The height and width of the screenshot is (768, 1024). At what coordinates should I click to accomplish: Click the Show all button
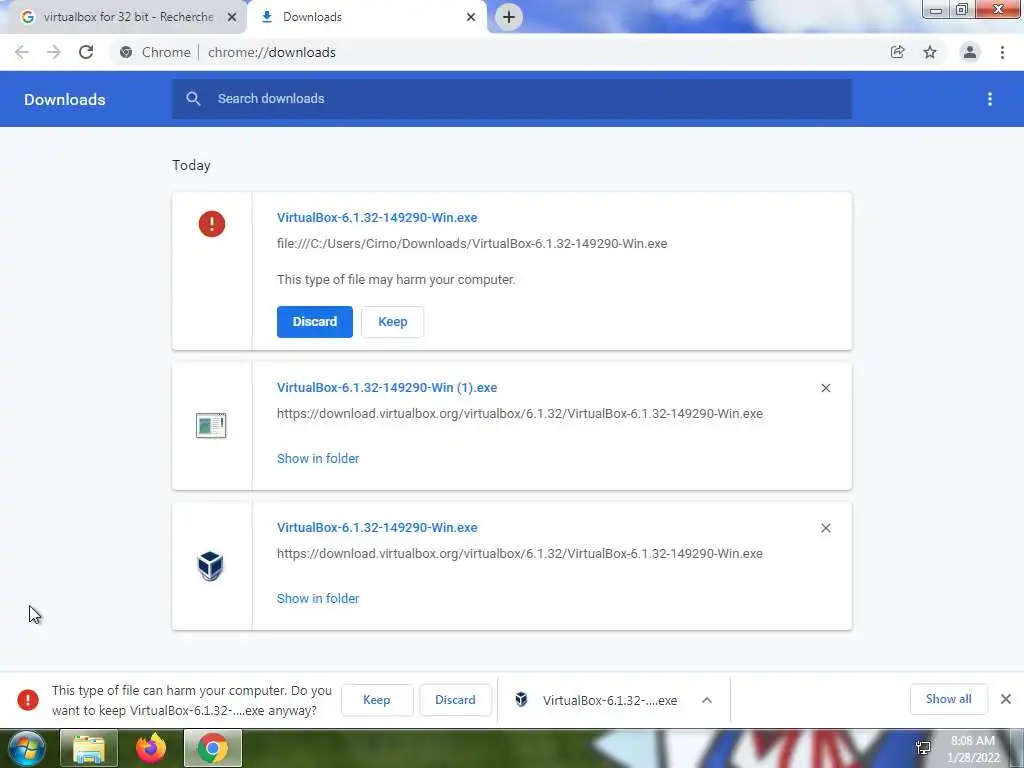[x=948, y=699]
